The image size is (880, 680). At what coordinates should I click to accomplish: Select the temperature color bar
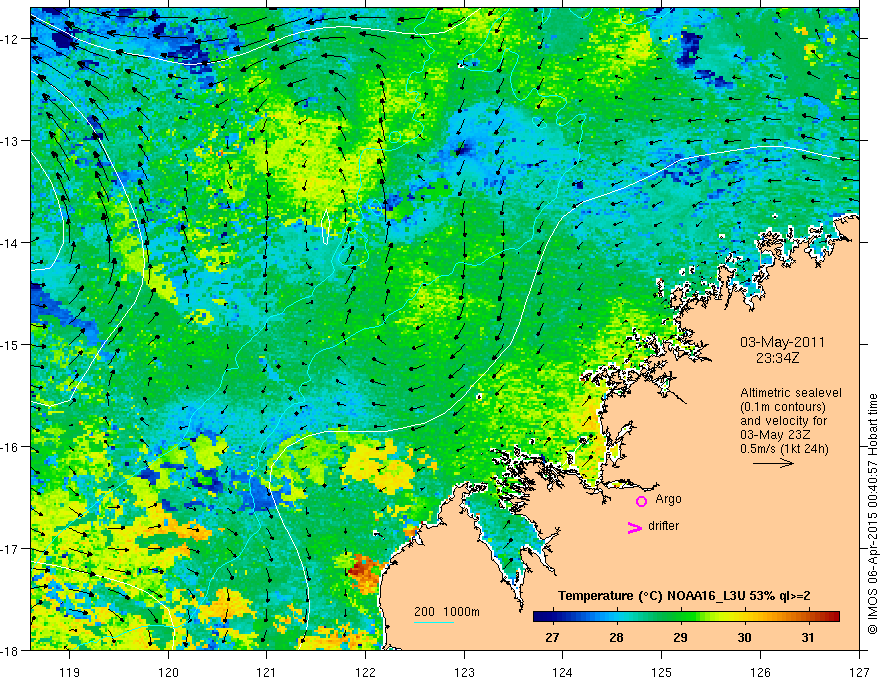[x=686, y=617]
